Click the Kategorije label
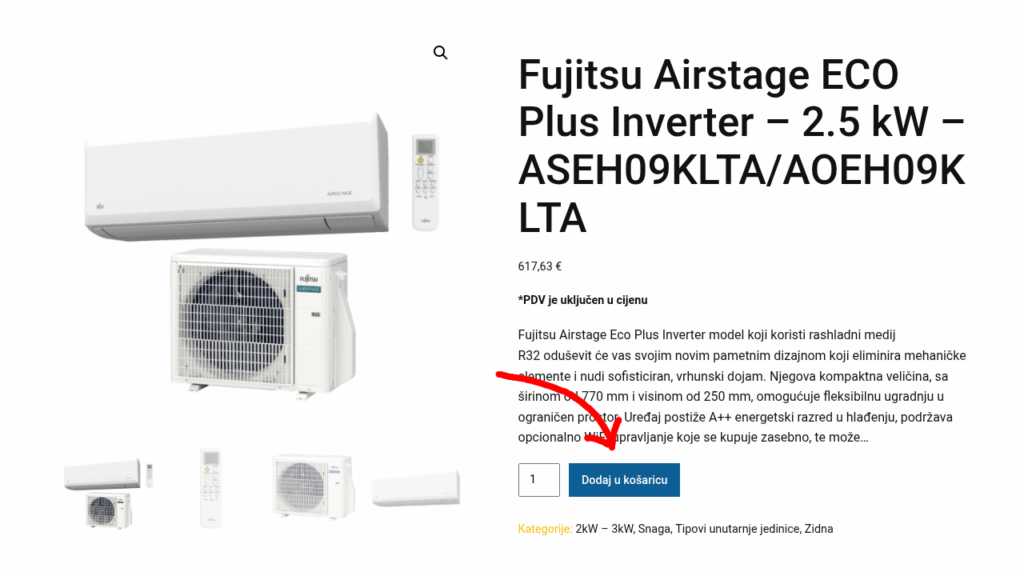Viewport: 1024px width, 576px height. click(545, 529)
